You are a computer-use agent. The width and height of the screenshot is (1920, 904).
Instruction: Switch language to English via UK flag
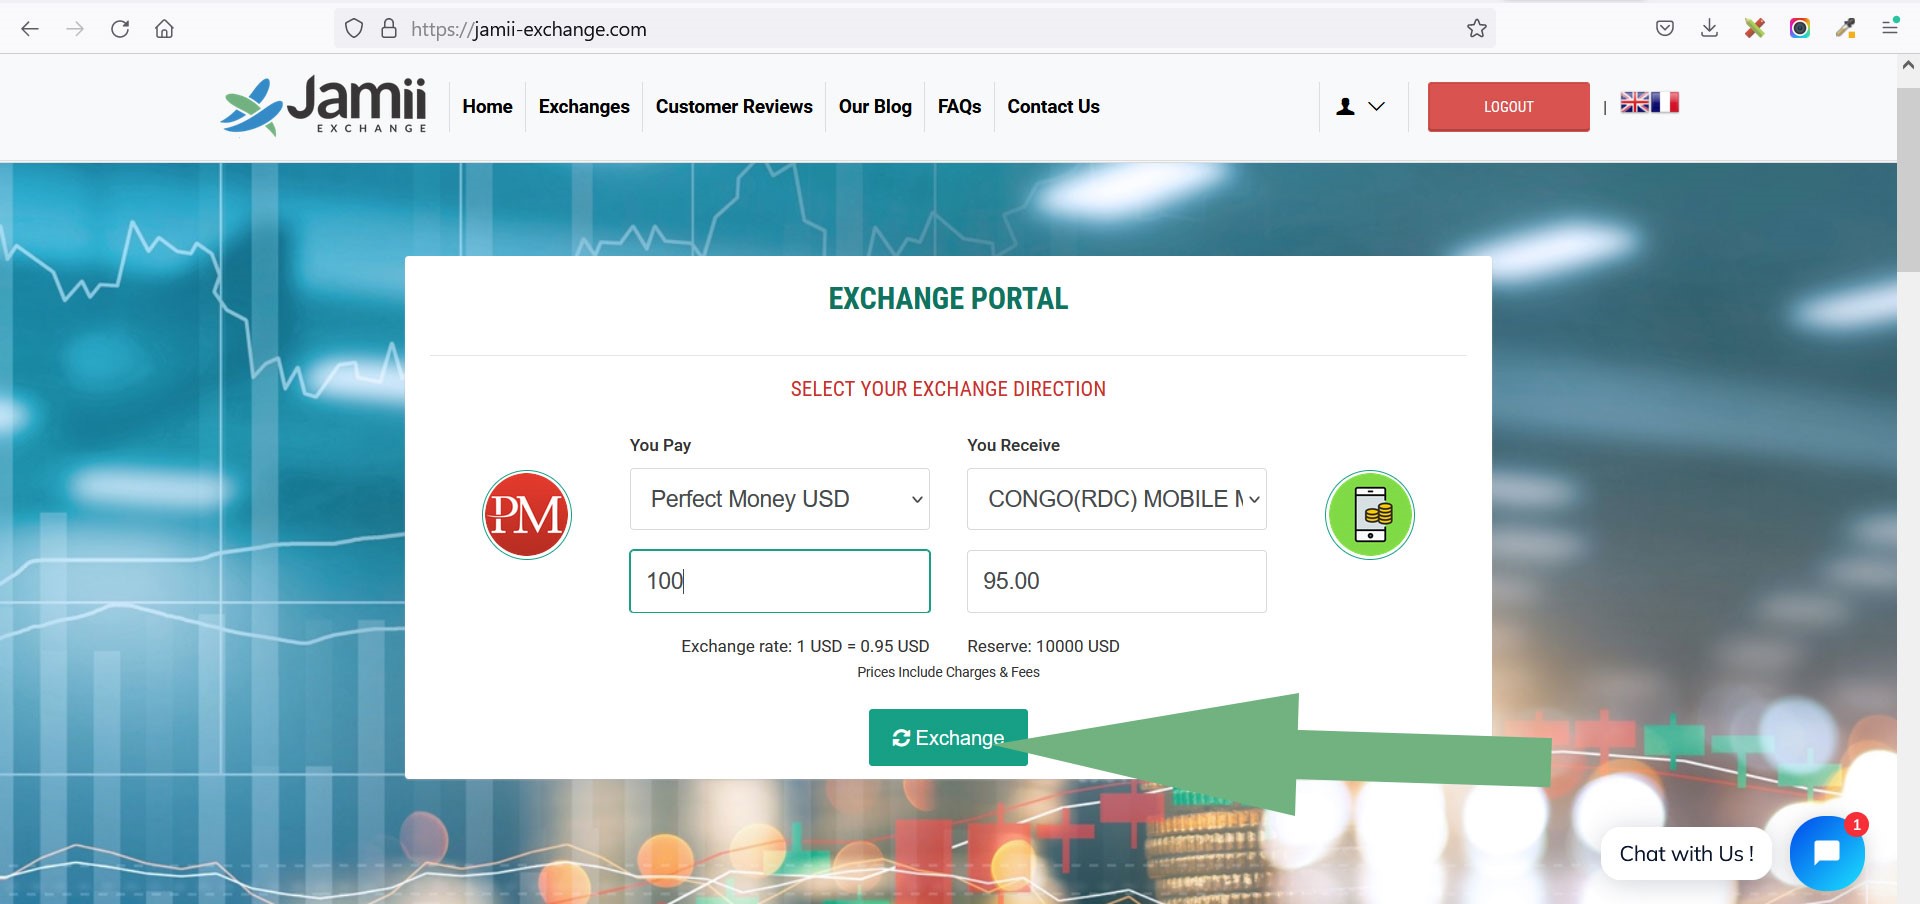click(x=1635, y=102)
